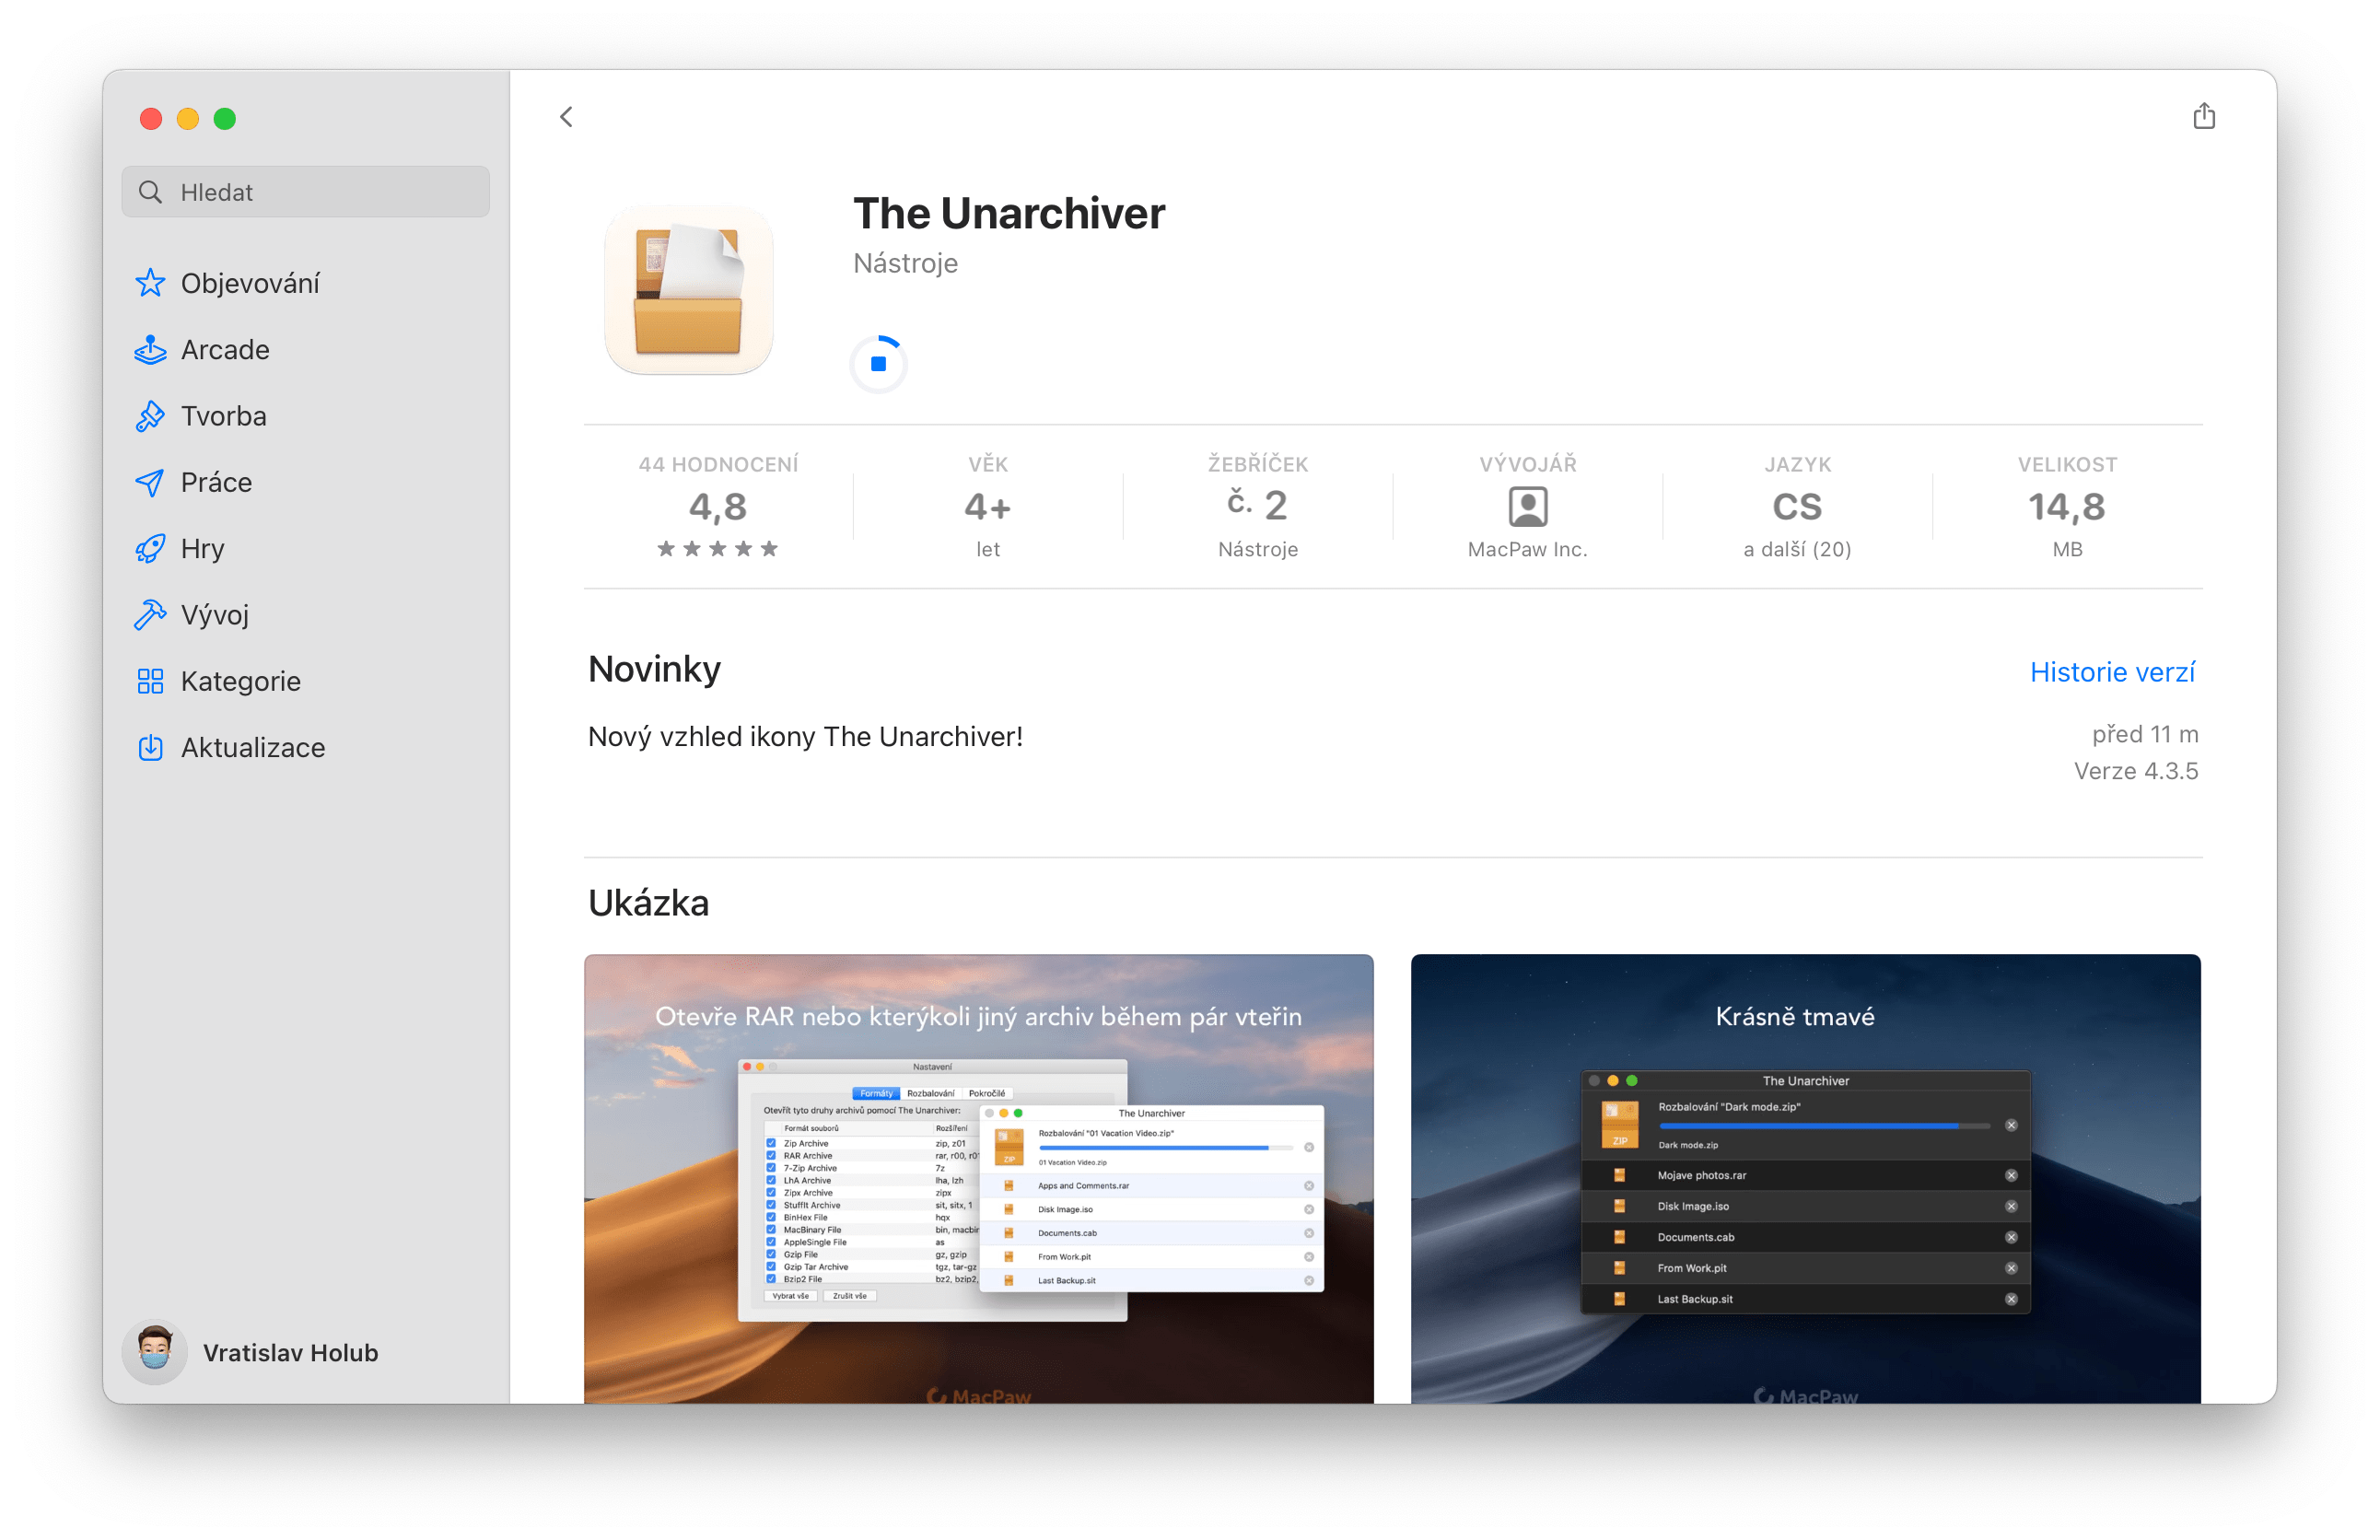Stop the download progress button

878,364
